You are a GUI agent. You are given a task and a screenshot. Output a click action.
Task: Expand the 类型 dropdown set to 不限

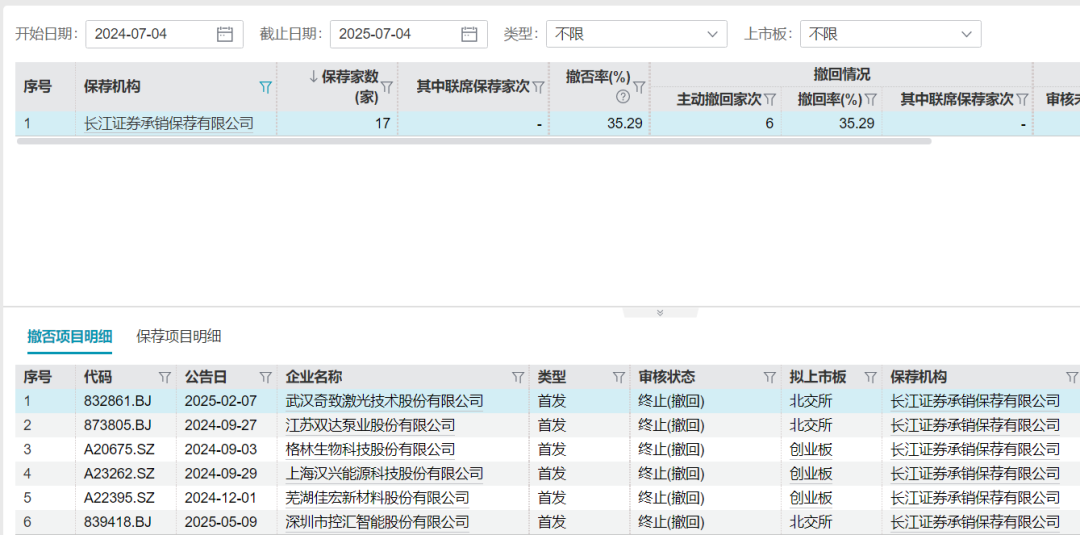tap(636, 34)
